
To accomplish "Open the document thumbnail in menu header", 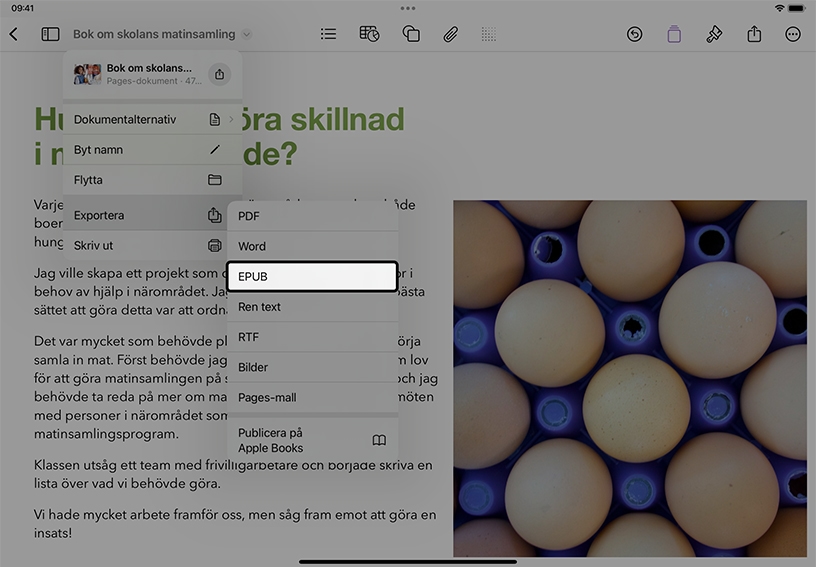I will [x=87, y=74].
